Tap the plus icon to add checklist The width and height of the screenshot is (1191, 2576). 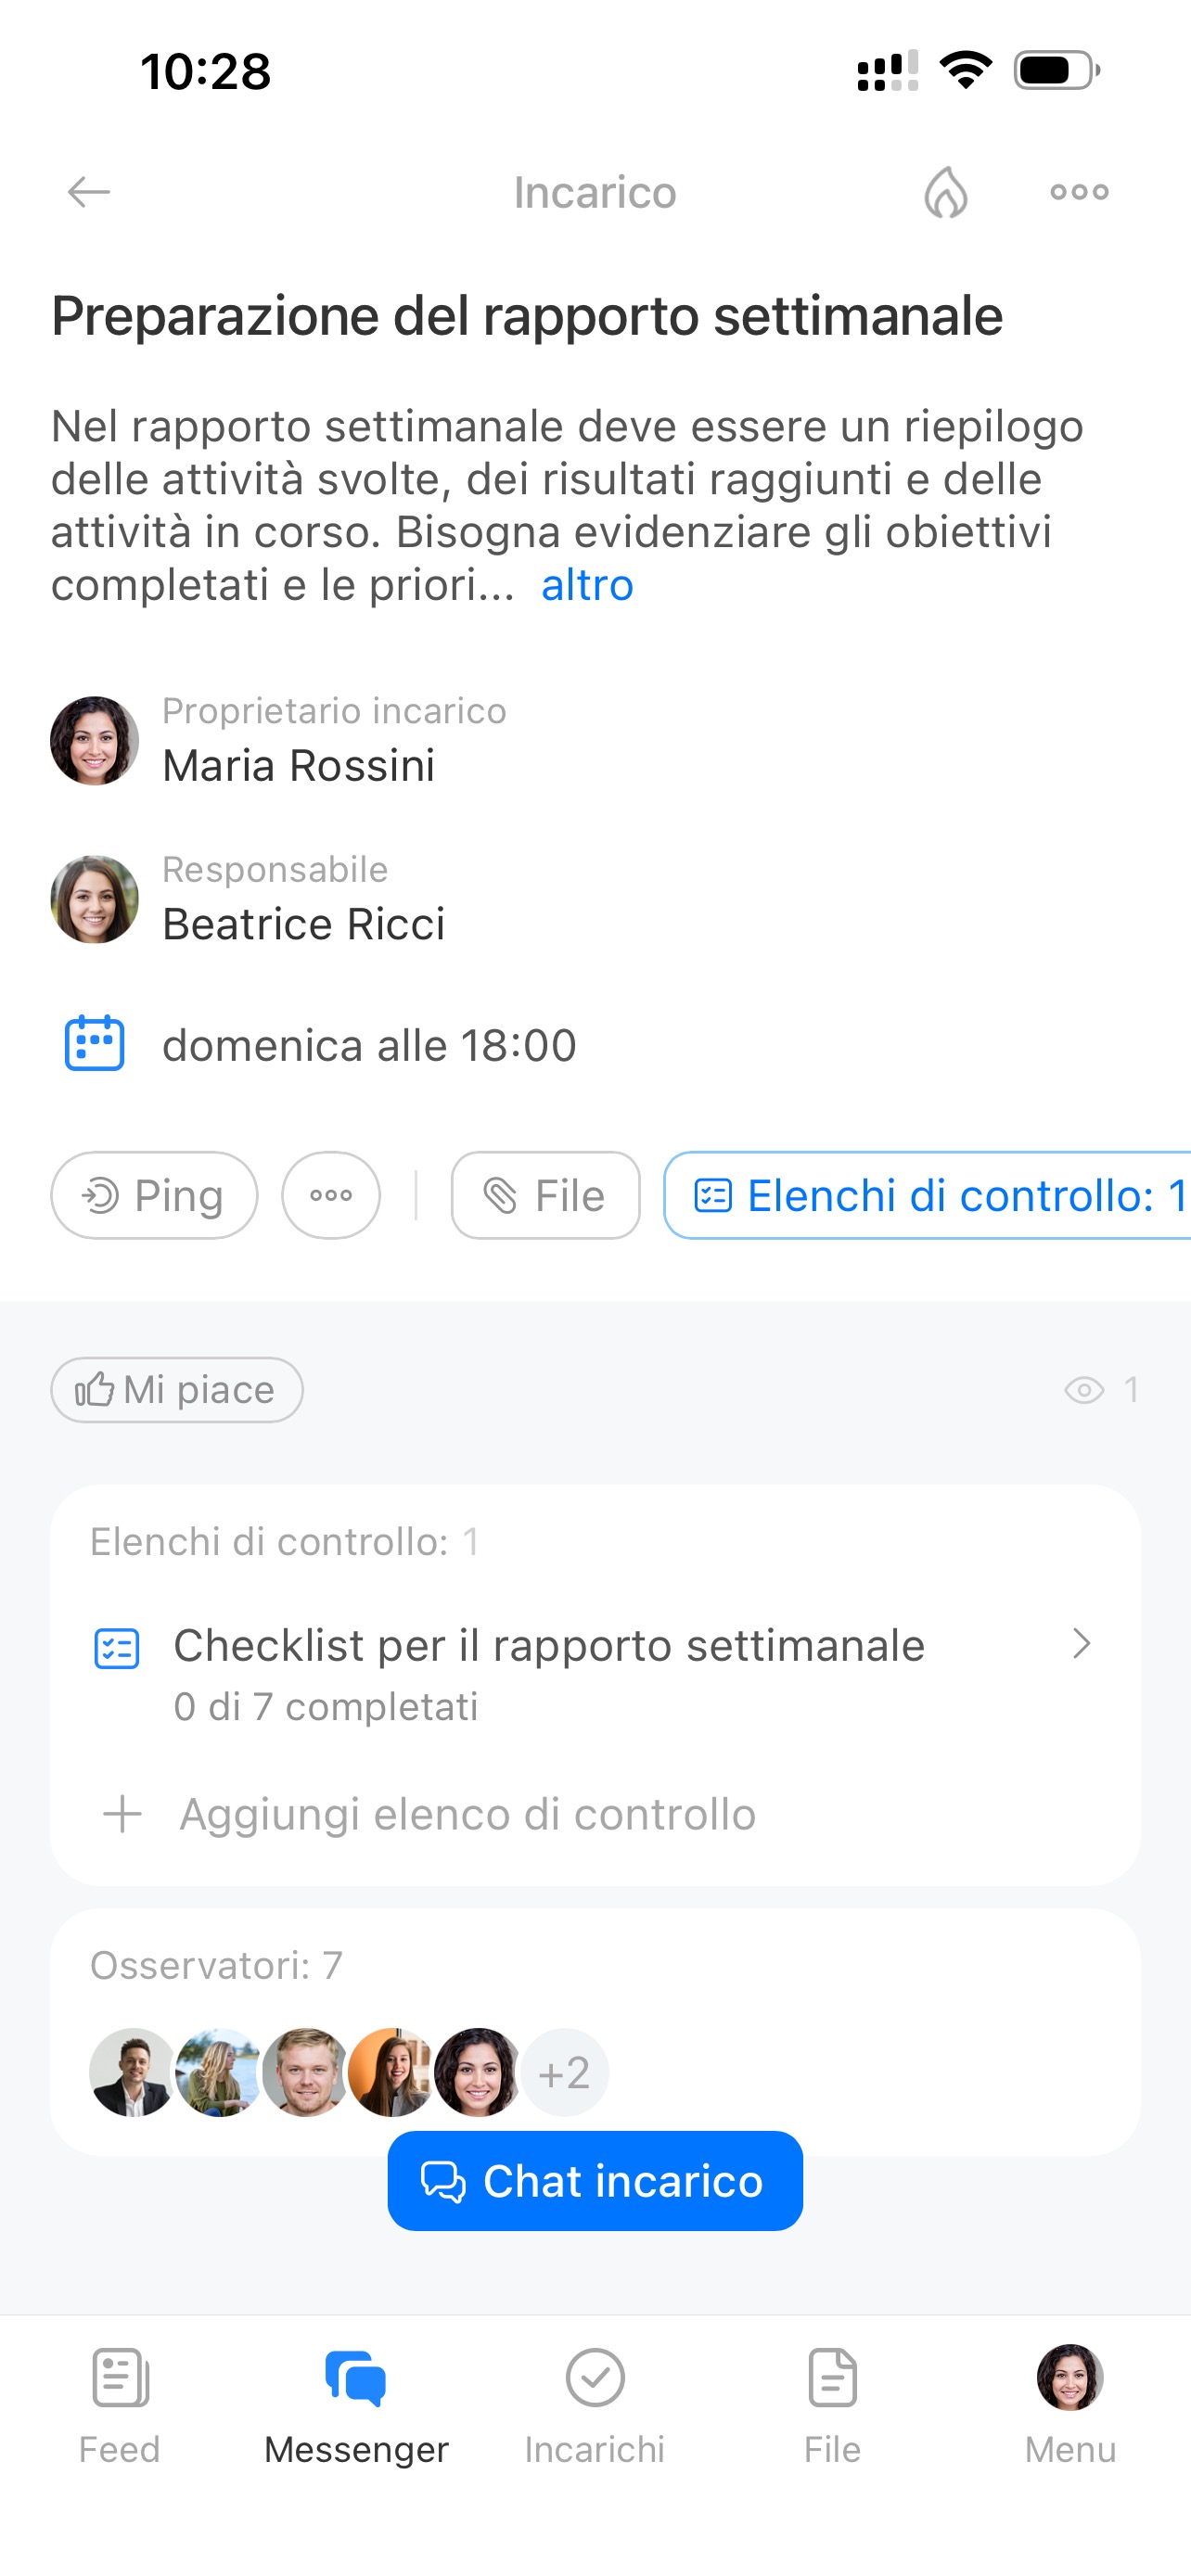[122, 1814]
